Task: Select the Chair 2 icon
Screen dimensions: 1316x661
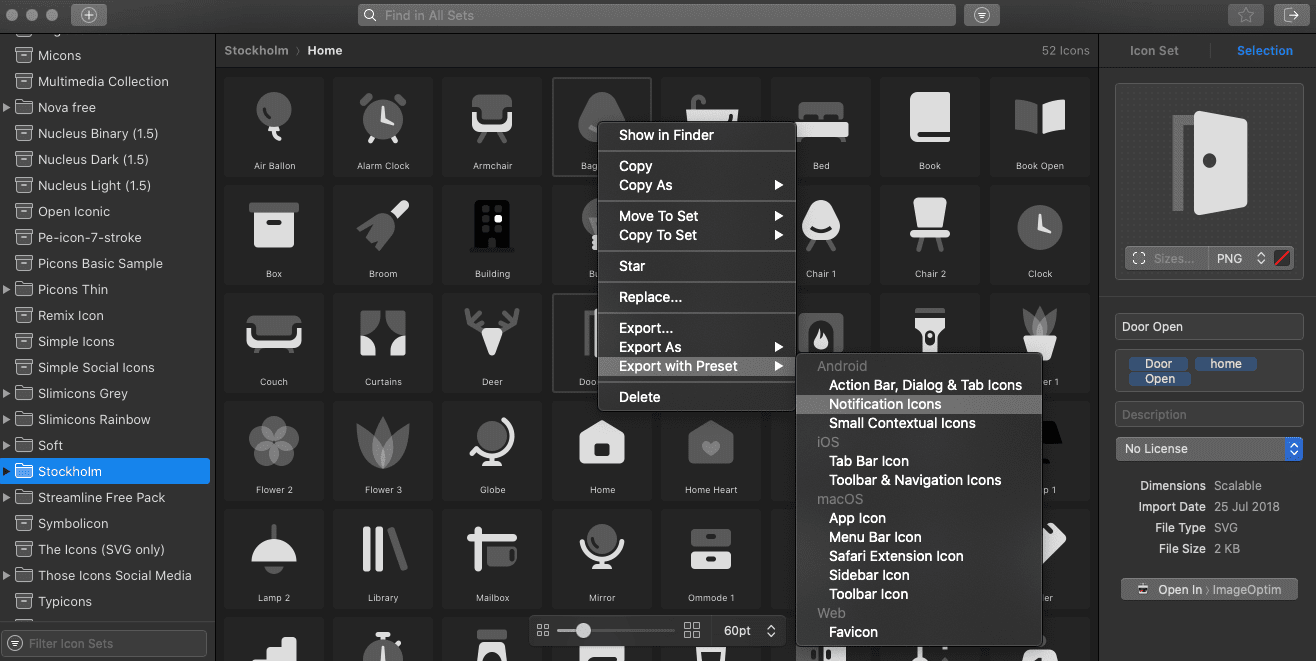Action: pos(930,235)
